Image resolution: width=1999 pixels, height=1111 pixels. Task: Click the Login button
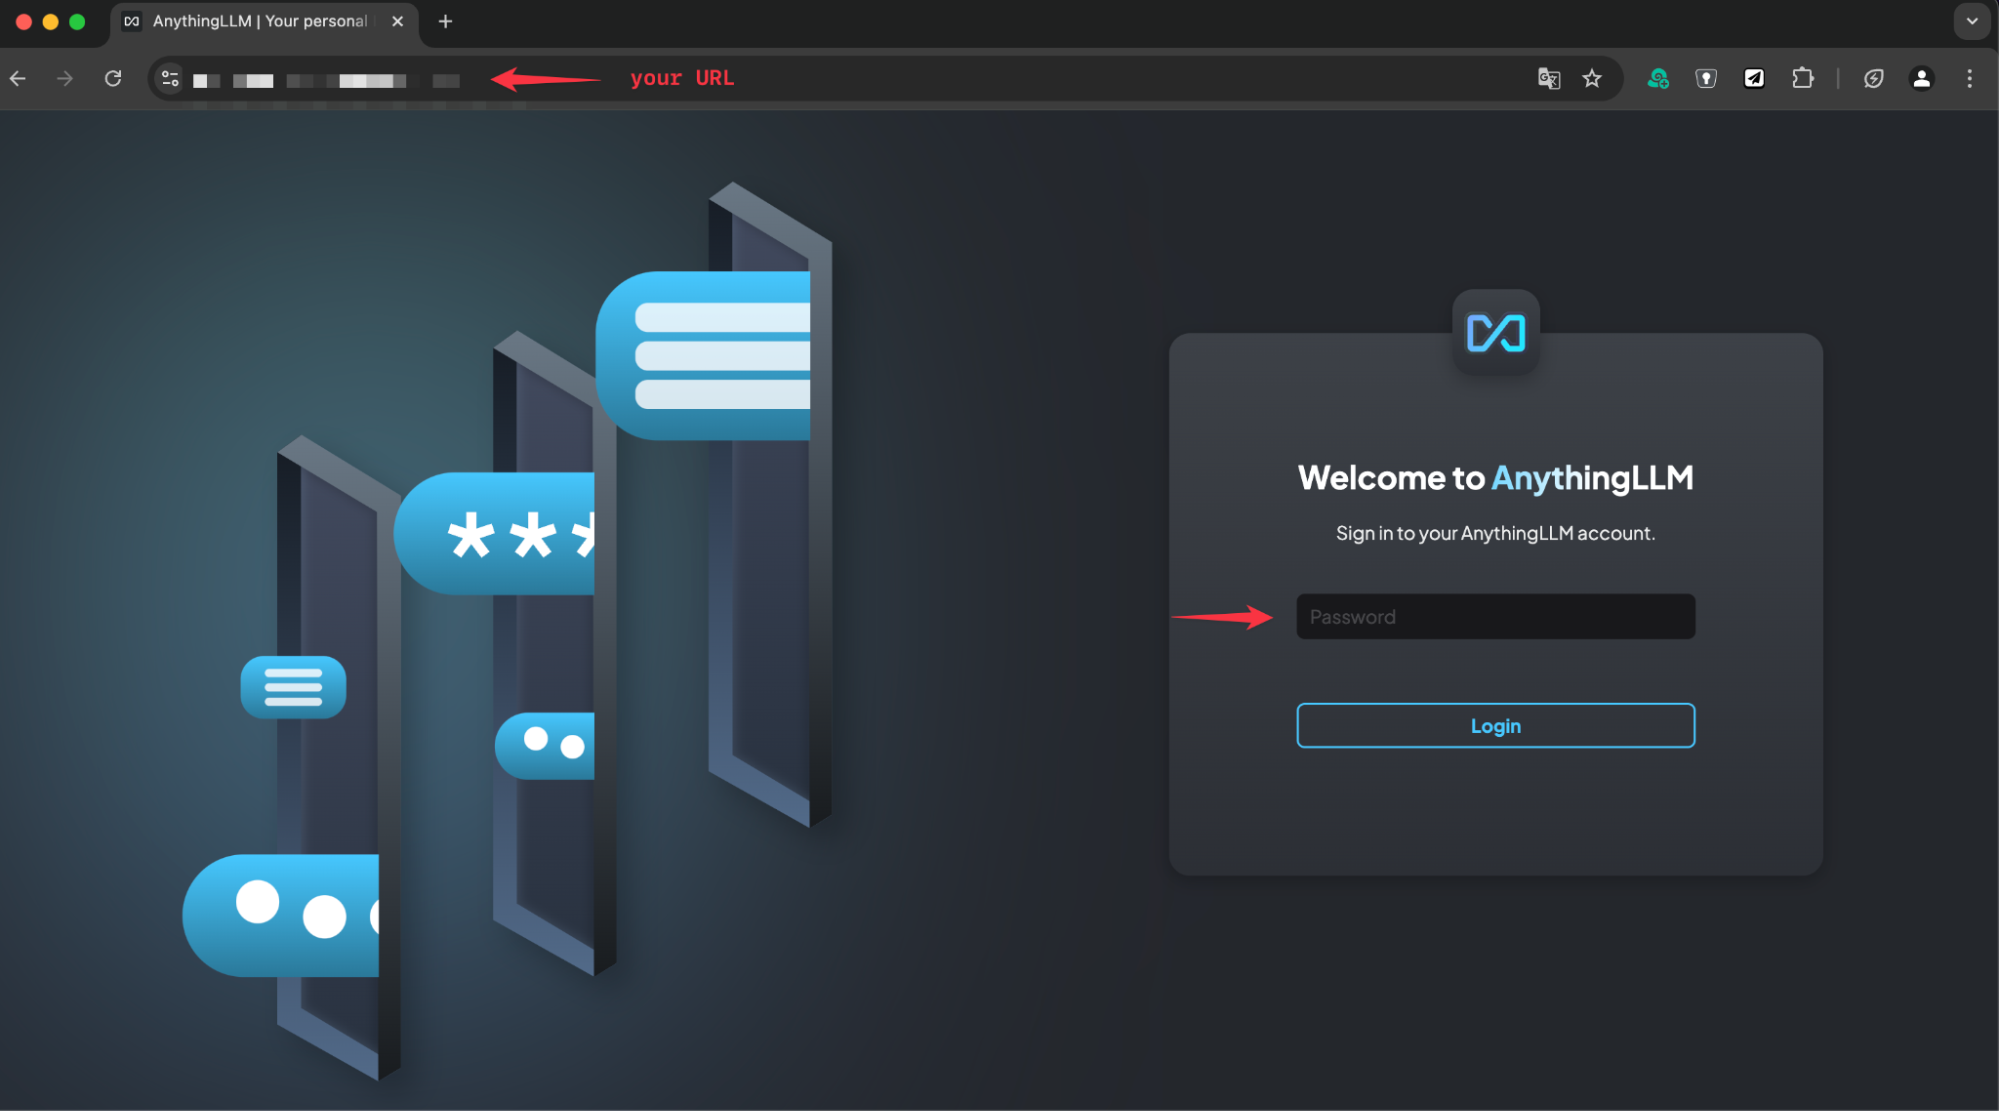pos(1495,726)
